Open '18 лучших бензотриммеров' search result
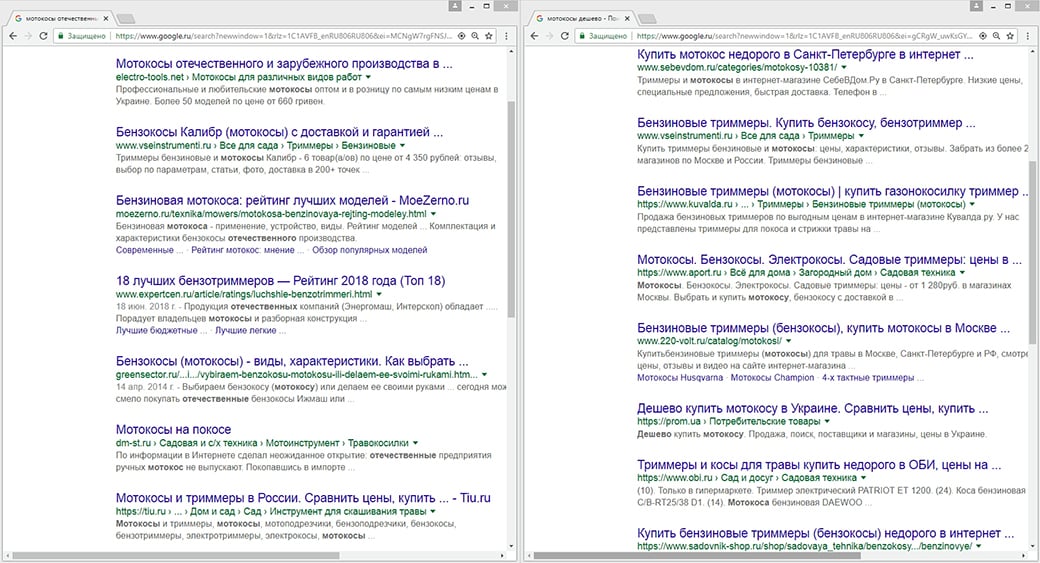 coord(280,281)
